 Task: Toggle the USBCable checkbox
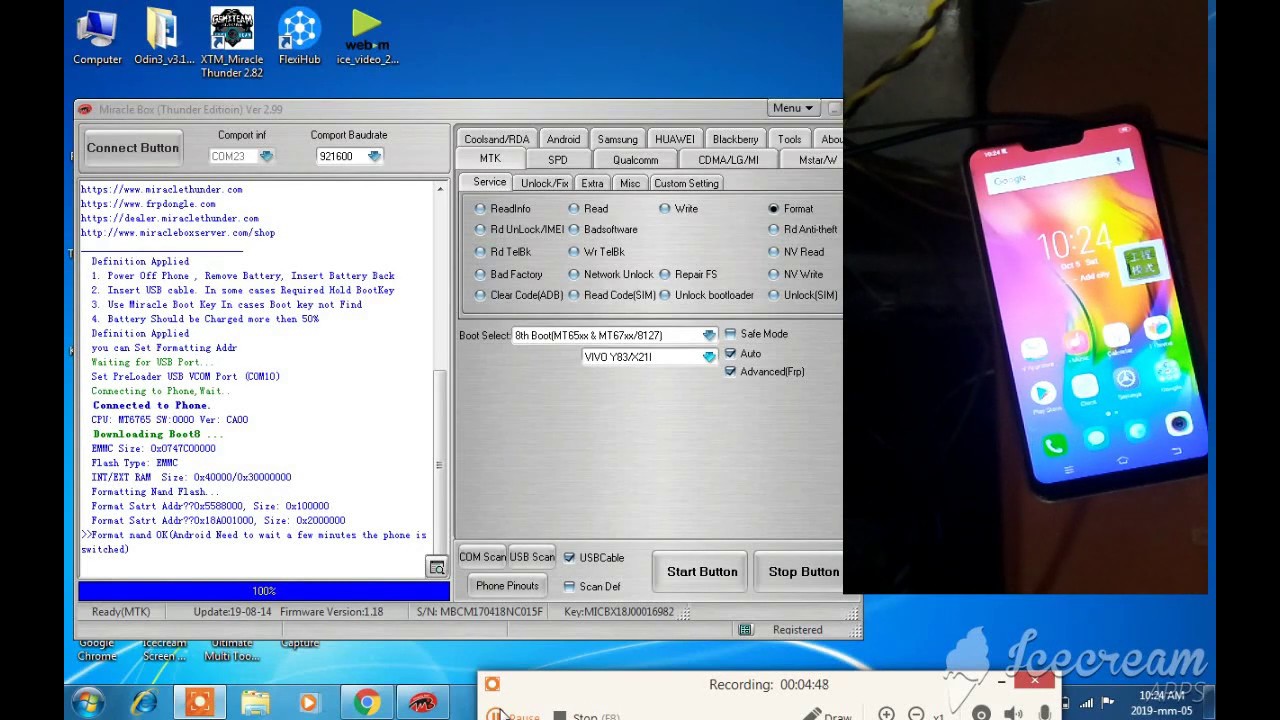(x=594, y=558)
